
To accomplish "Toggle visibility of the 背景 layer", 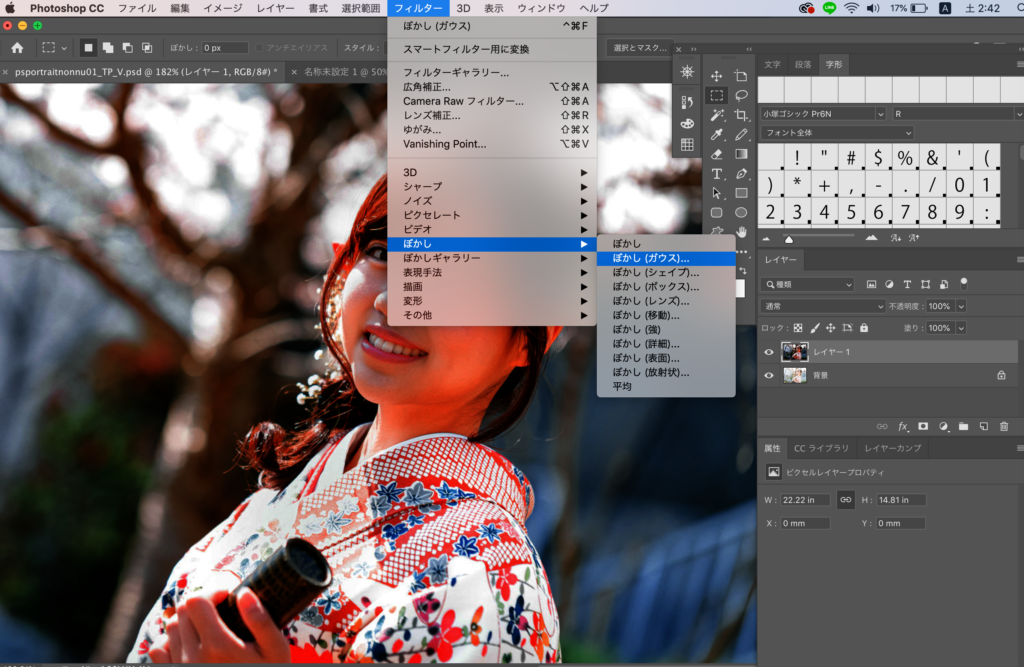I will (x=769, y=376).
